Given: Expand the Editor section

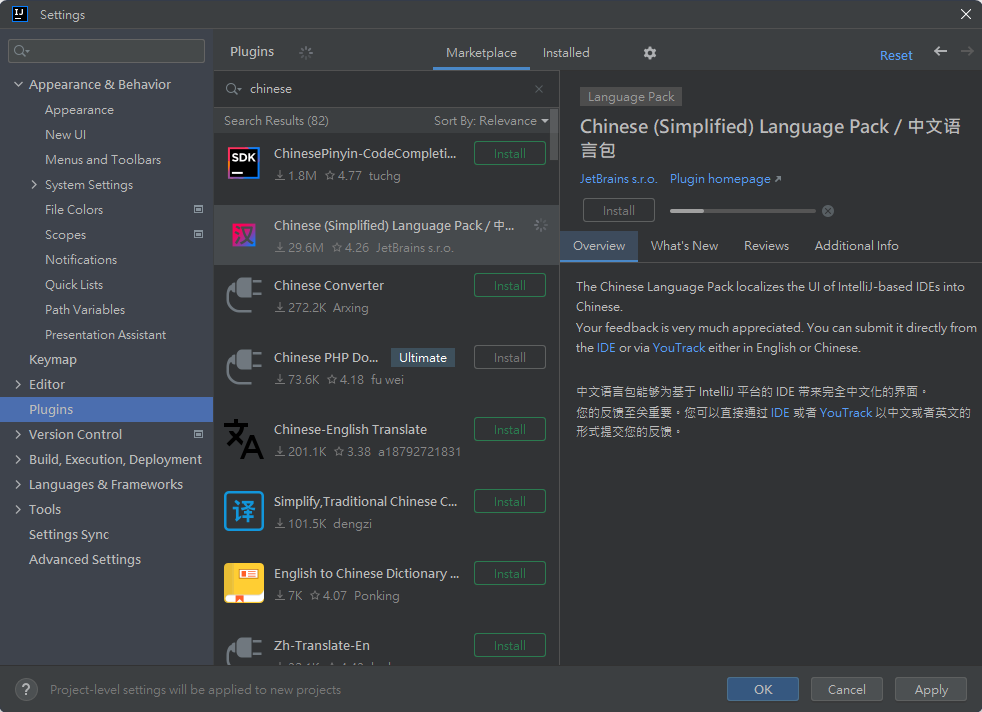Looking at the screenshot, I should pyautogui.click(x=18, y=384).
